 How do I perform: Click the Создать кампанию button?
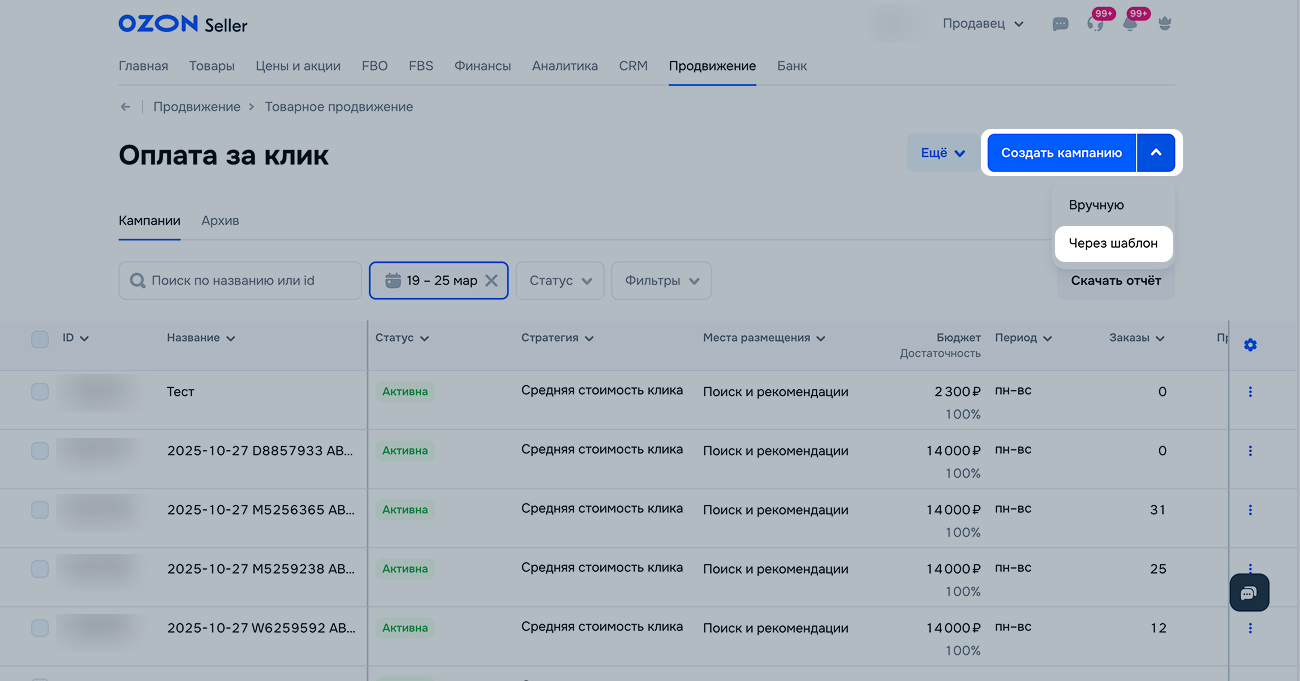(1061, 153)
